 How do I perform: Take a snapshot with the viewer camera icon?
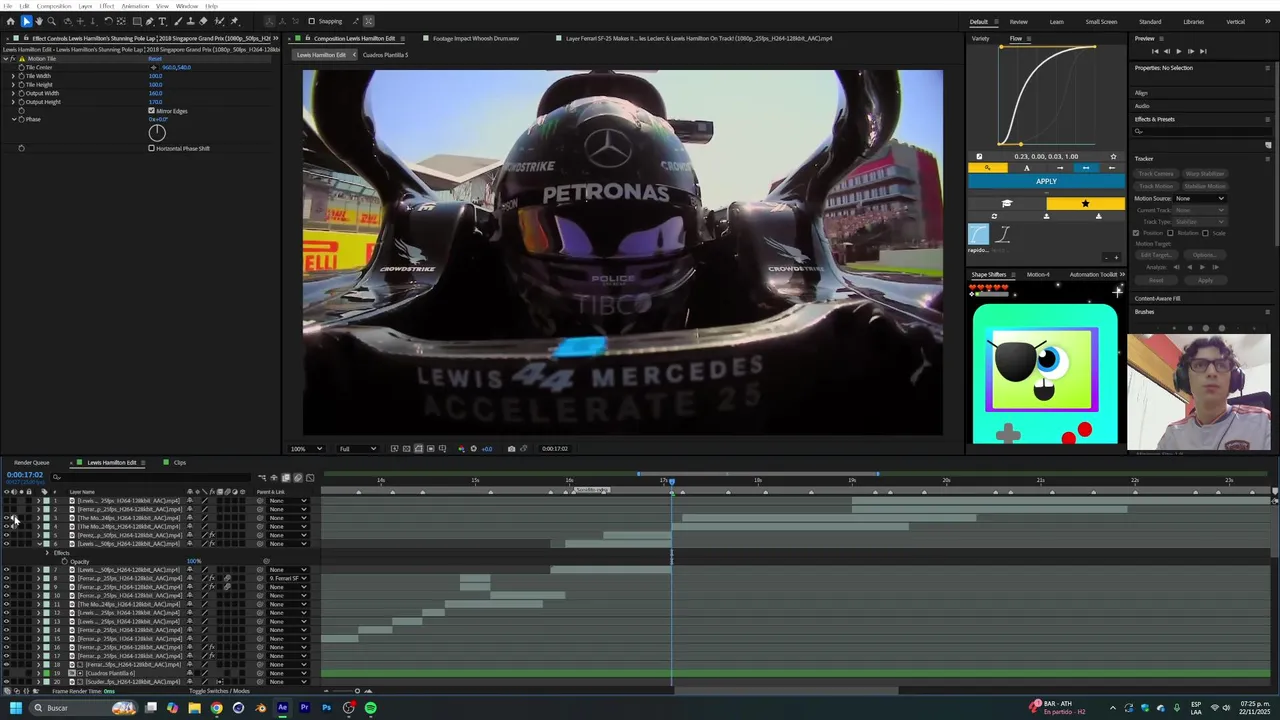tap(511, 448)
